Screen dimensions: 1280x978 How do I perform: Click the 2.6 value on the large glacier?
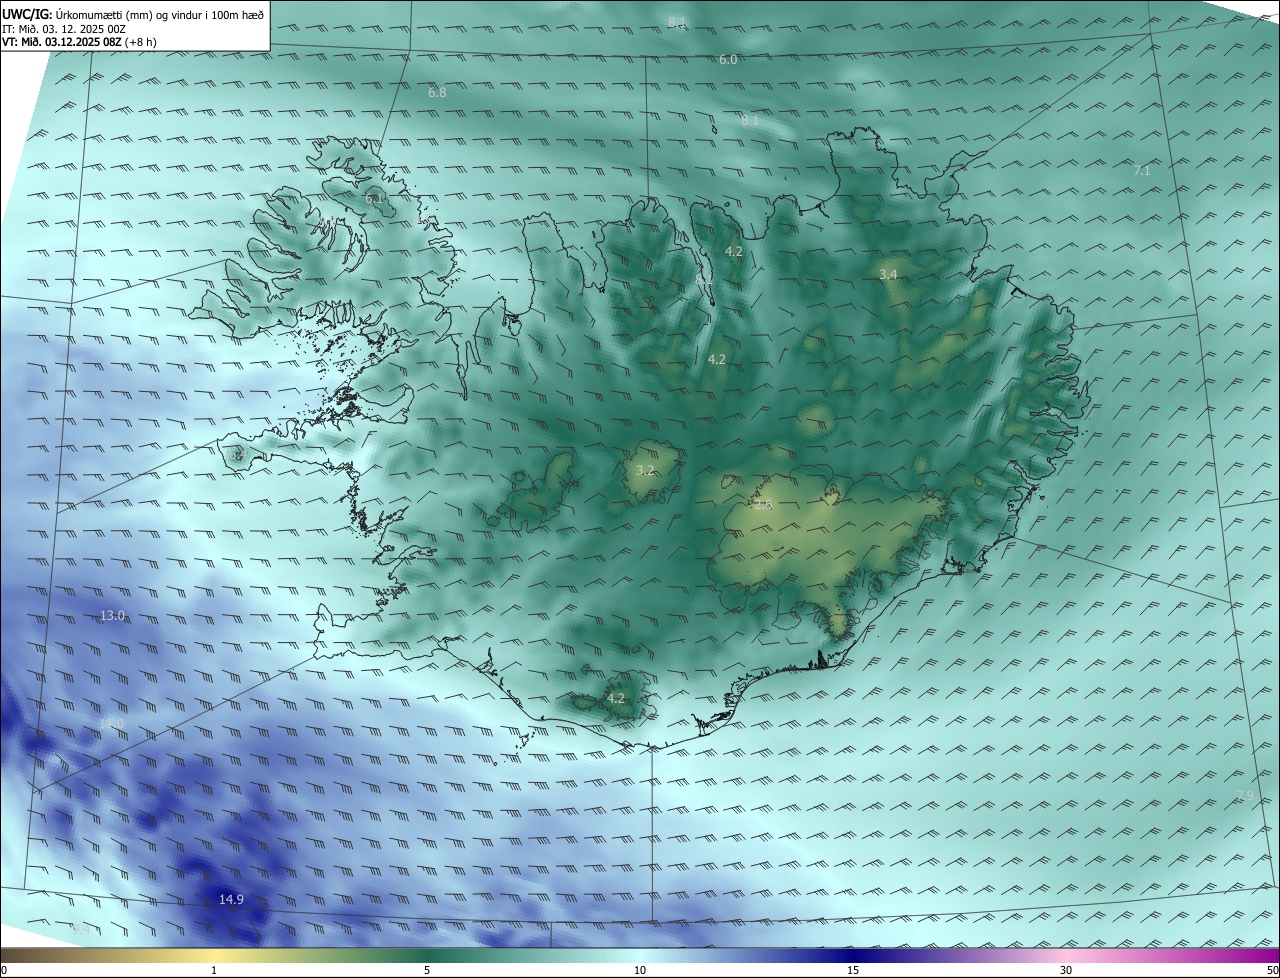tap(763, 506)
